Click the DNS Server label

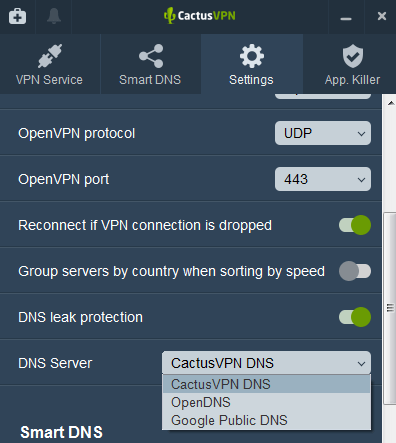(55, 363)
